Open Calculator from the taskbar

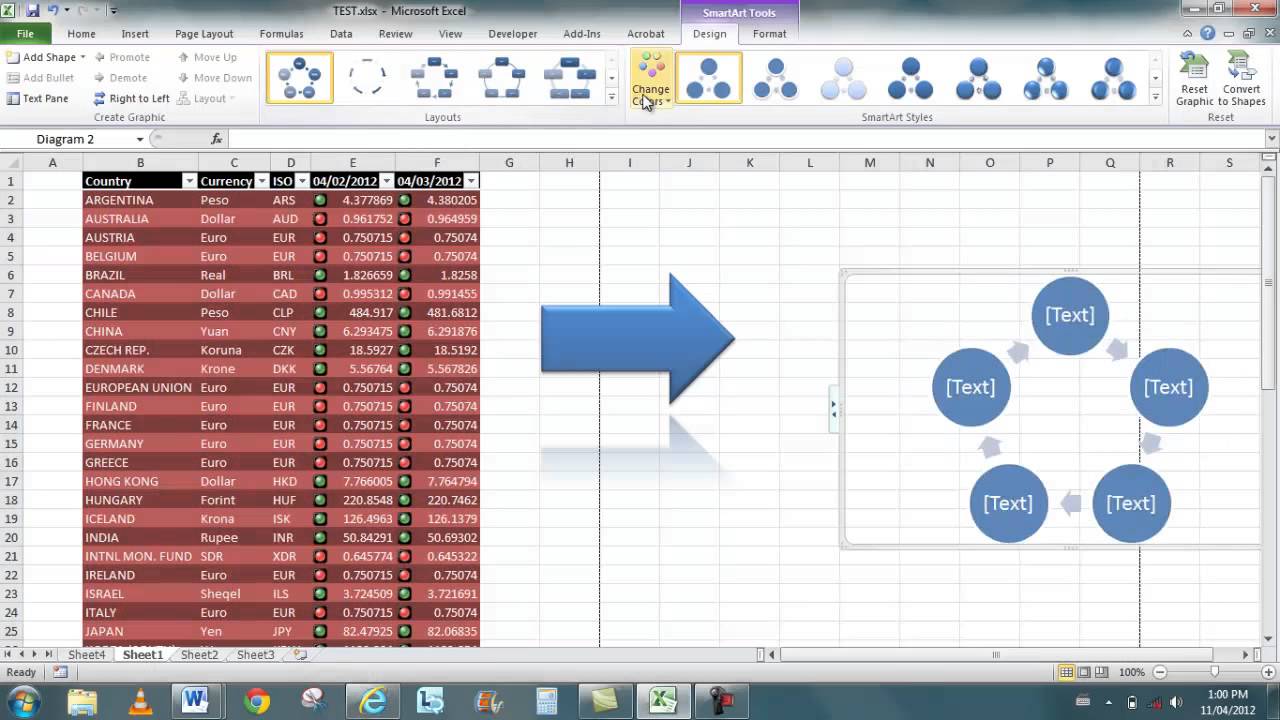point(547,701)
